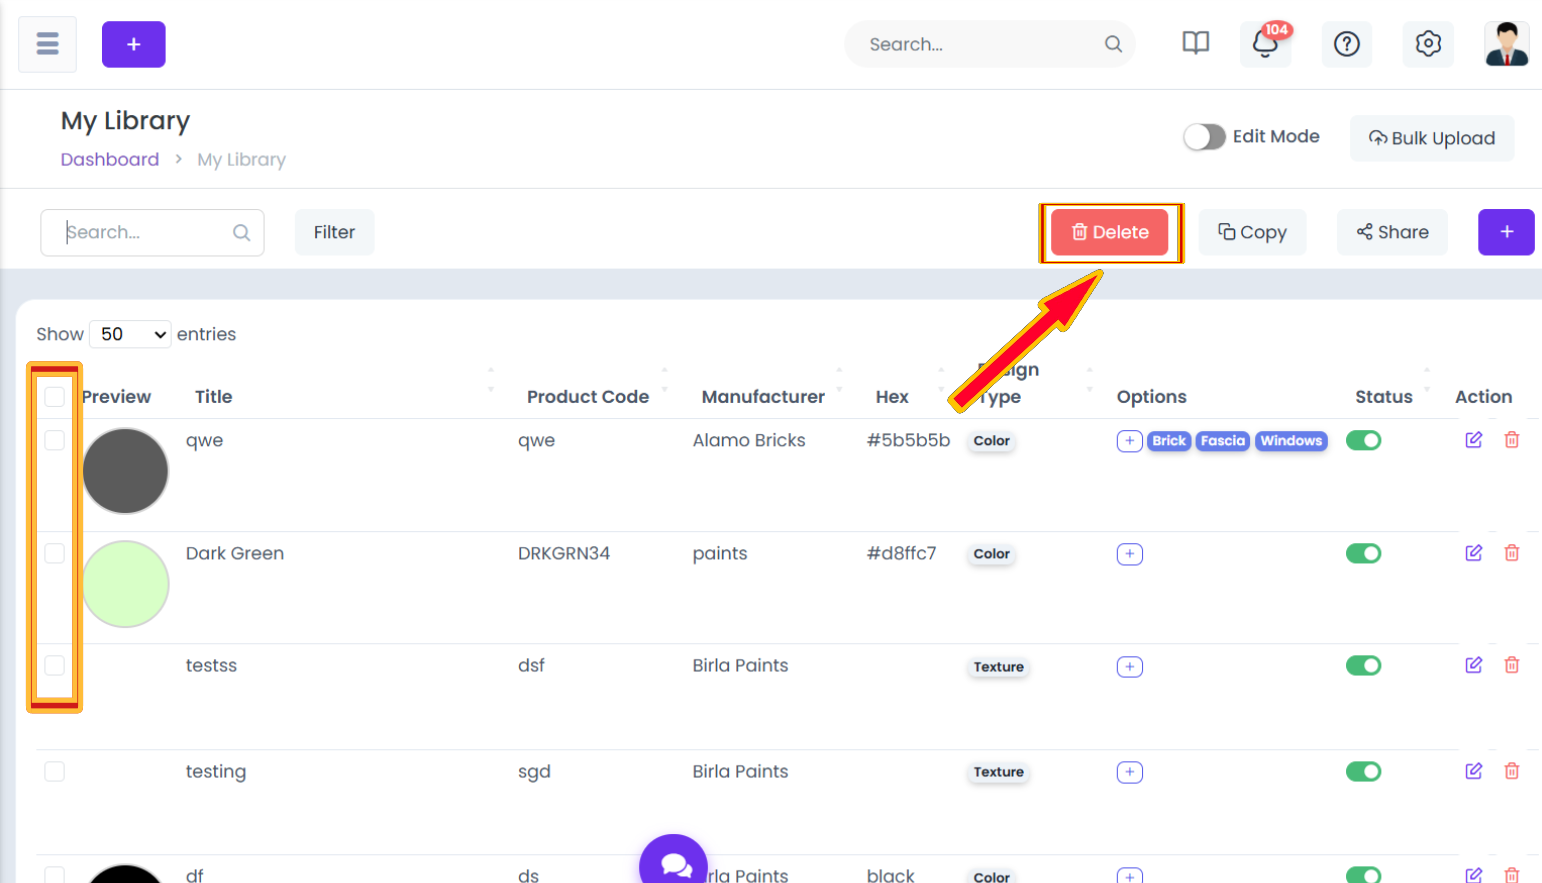
Task: Click hex value #5b5b5b
Action: 908,440
